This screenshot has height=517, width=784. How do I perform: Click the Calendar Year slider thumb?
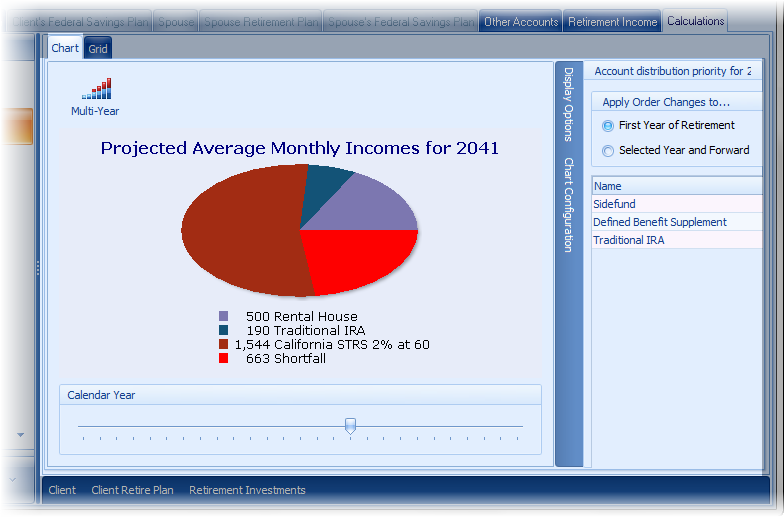350,426
